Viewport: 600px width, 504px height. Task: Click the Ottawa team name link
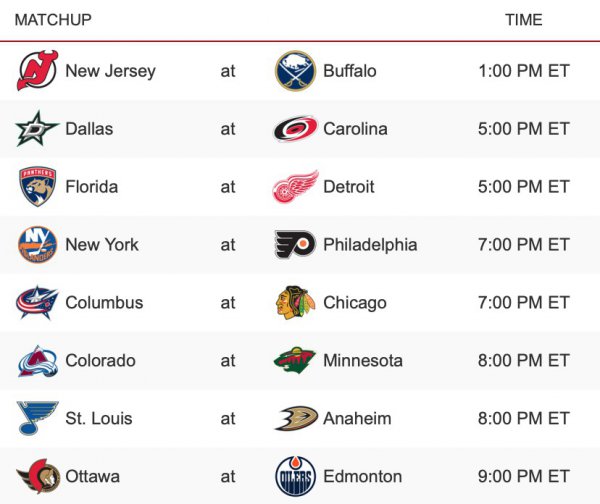(93, 477)
